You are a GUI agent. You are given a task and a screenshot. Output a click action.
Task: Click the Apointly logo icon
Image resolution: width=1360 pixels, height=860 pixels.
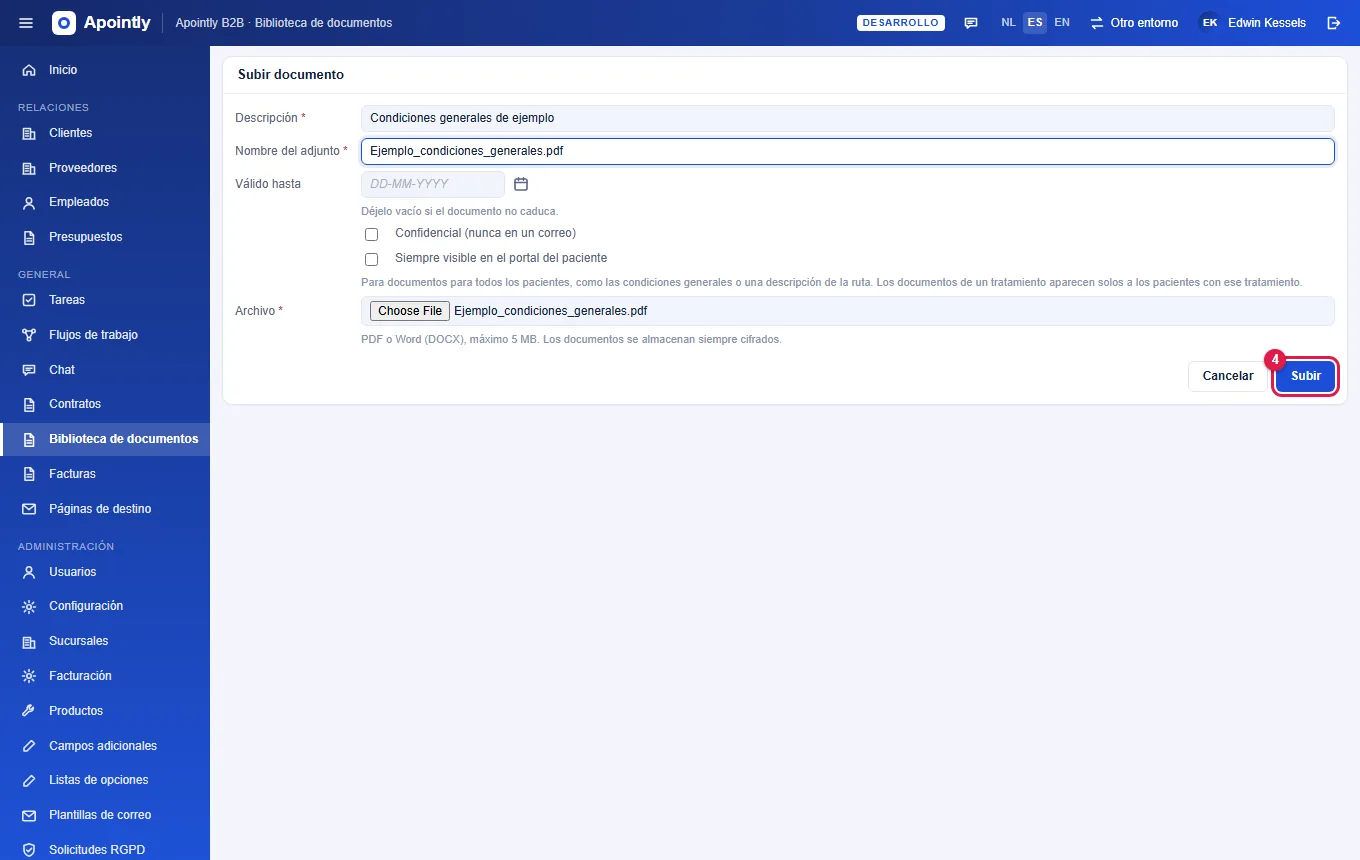tap(64, 23)
